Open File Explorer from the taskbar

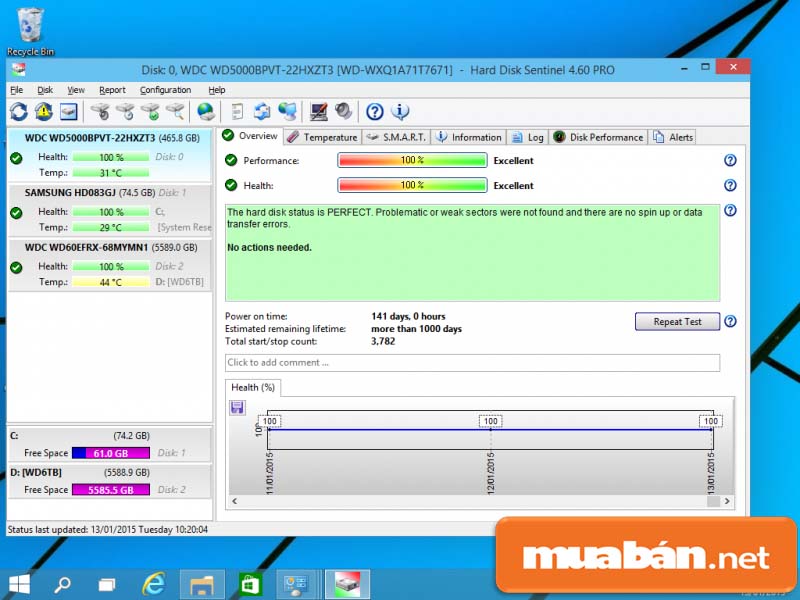(x=202, y=584)
